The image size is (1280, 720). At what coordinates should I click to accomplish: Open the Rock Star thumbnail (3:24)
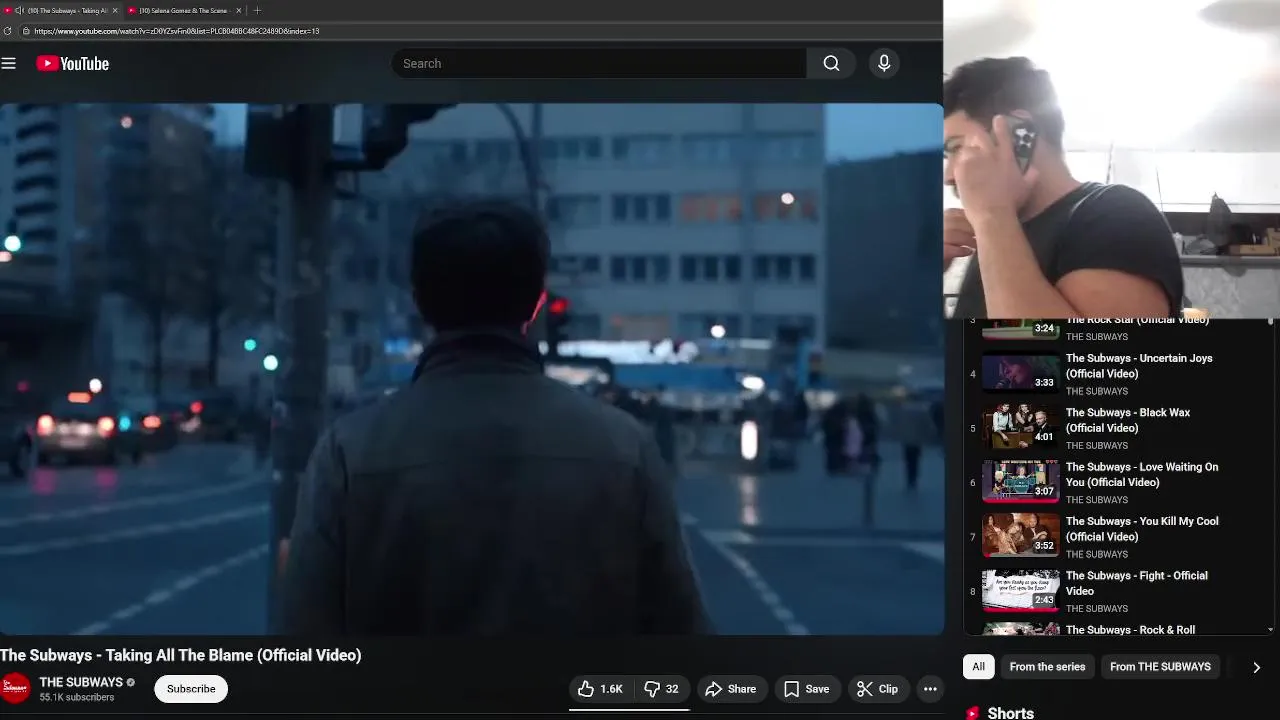pos(1021,329)
